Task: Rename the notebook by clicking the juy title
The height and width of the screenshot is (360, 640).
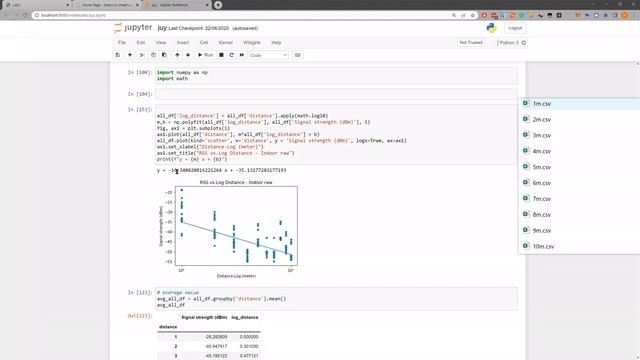Action: 162,28
